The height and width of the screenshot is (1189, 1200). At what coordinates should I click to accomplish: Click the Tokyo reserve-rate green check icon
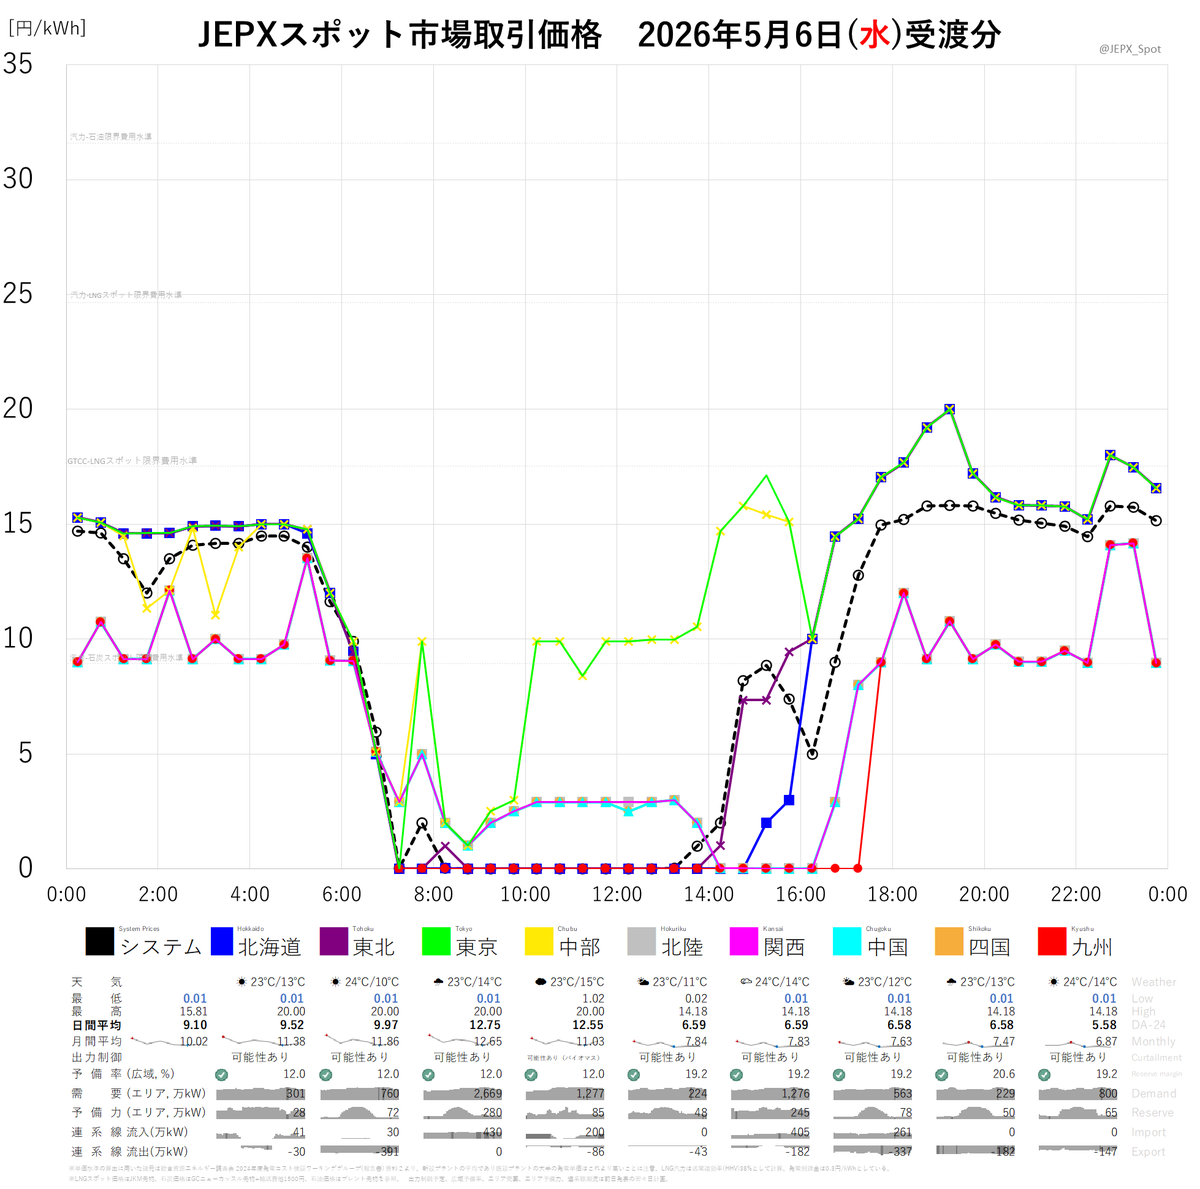click(x=428, y=1075)
